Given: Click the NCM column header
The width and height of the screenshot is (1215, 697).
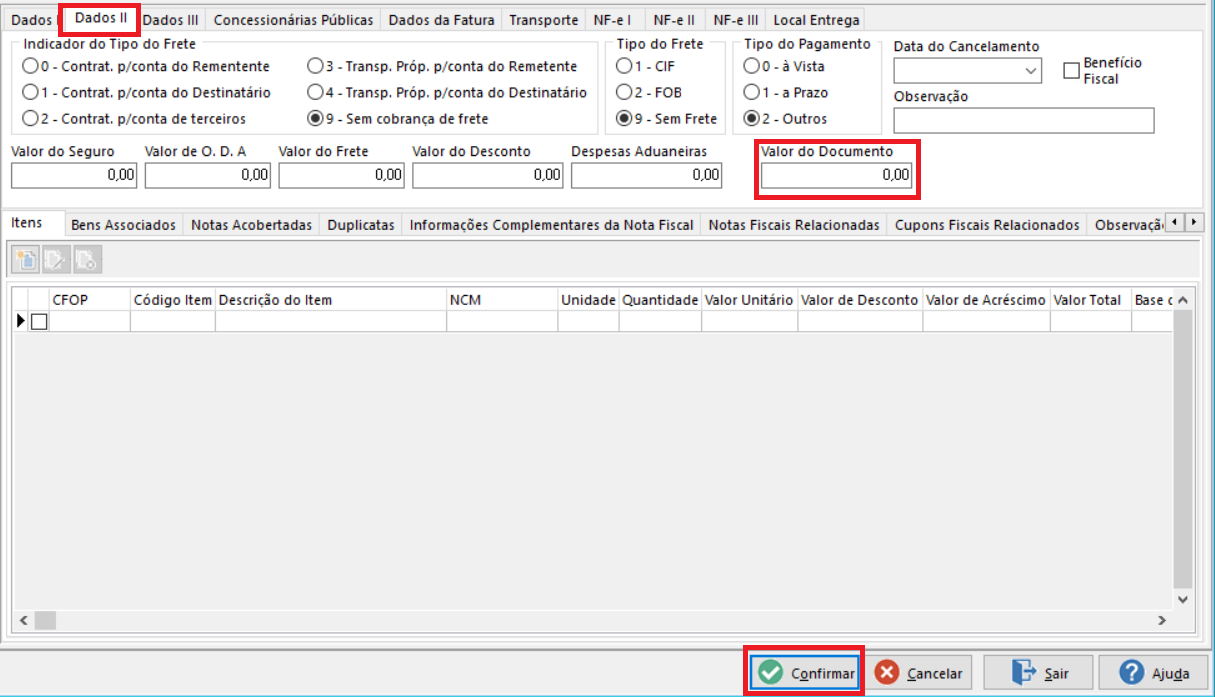Looking at the screenshot, I should tap(502, 300).
